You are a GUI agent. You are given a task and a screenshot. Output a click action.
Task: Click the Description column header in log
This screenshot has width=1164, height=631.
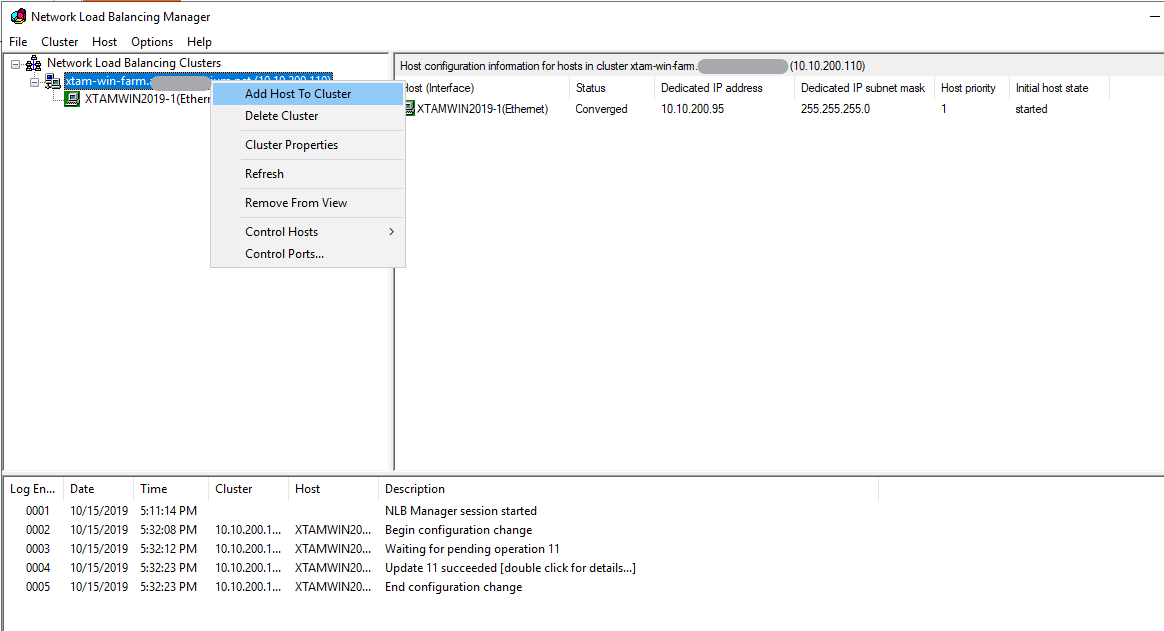coord(415,489)
